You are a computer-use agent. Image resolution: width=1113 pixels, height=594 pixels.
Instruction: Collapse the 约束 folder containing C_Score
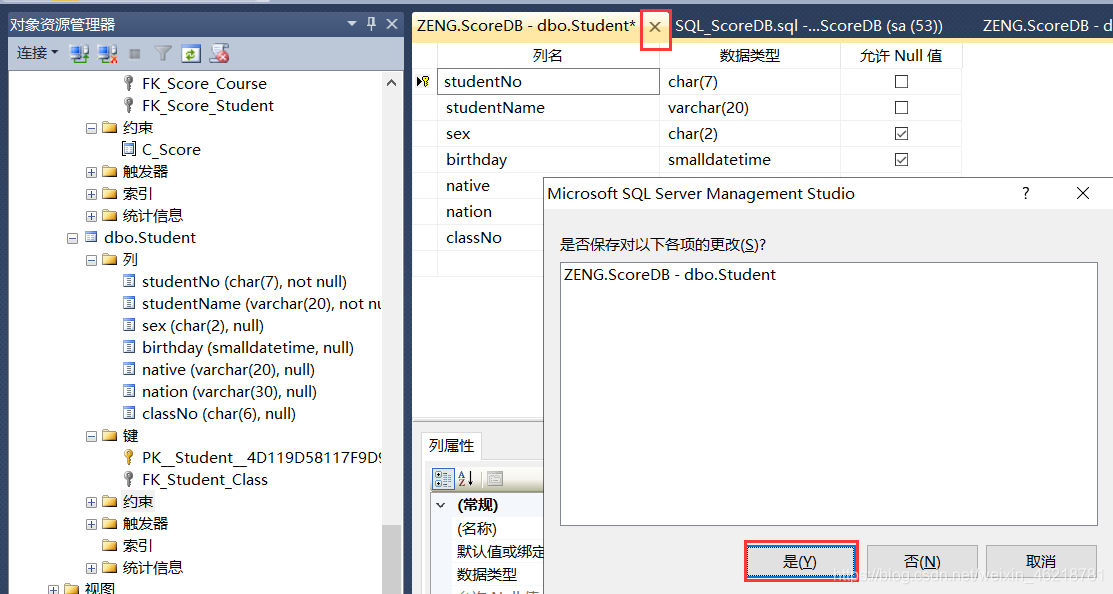[x=92, y=128]
